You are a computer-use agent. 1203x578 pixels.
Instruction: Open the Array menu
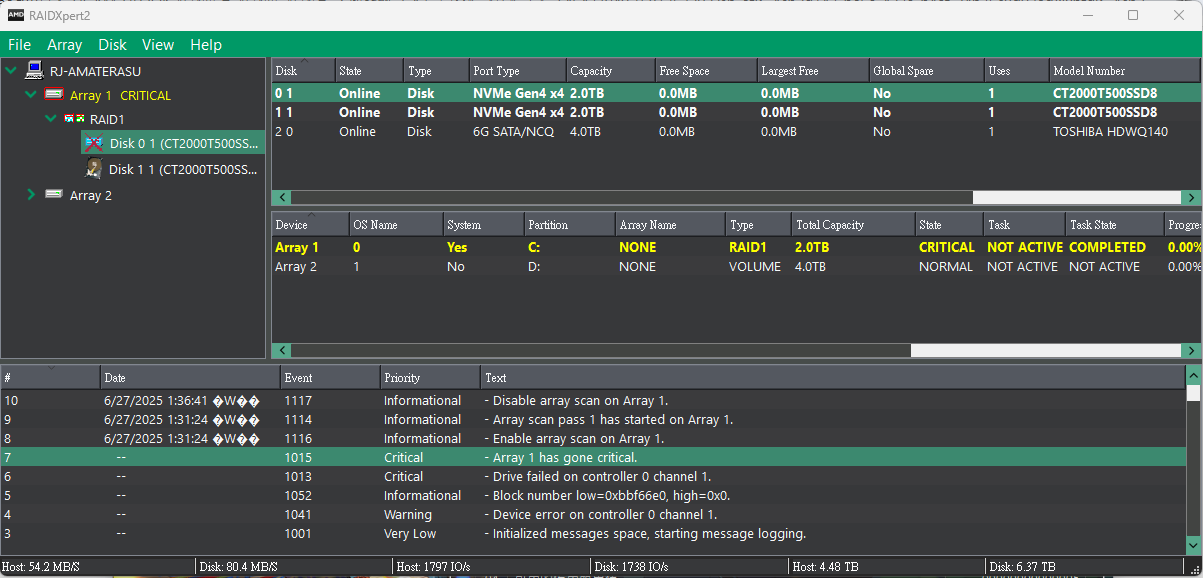pyautogui.click(x=65, y=45)
